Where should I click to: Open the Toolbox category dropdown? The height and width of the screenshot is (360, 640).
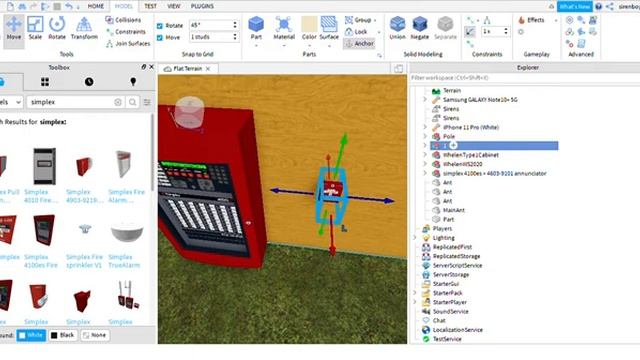click(11, 102)
